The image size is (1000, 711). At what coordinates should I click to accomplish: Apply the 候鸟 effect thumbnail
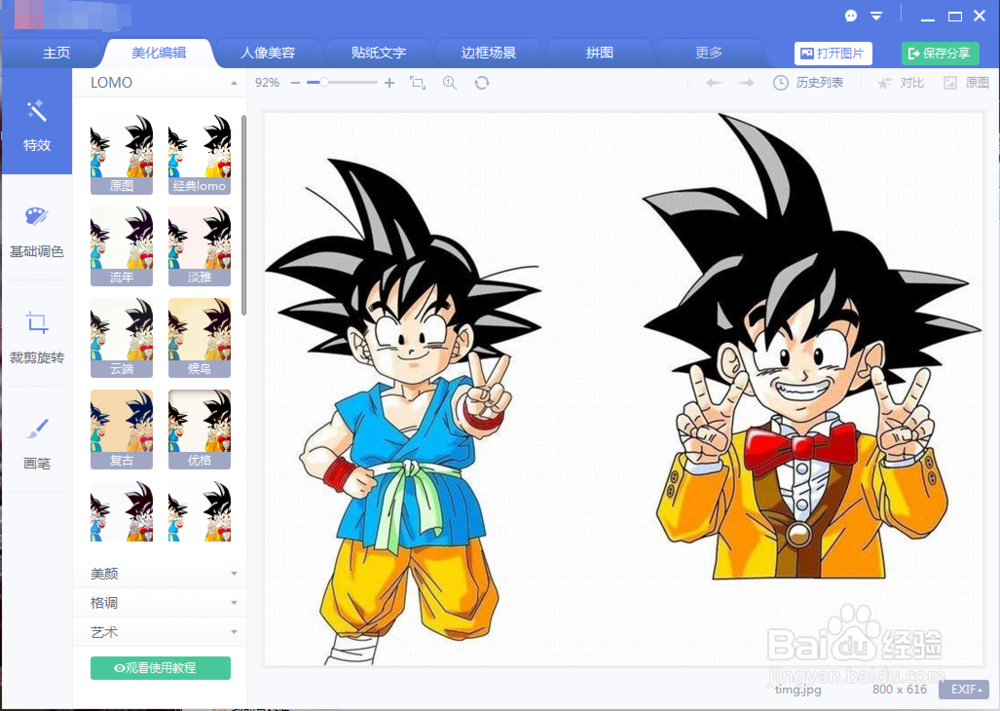(x=199, y=338)
